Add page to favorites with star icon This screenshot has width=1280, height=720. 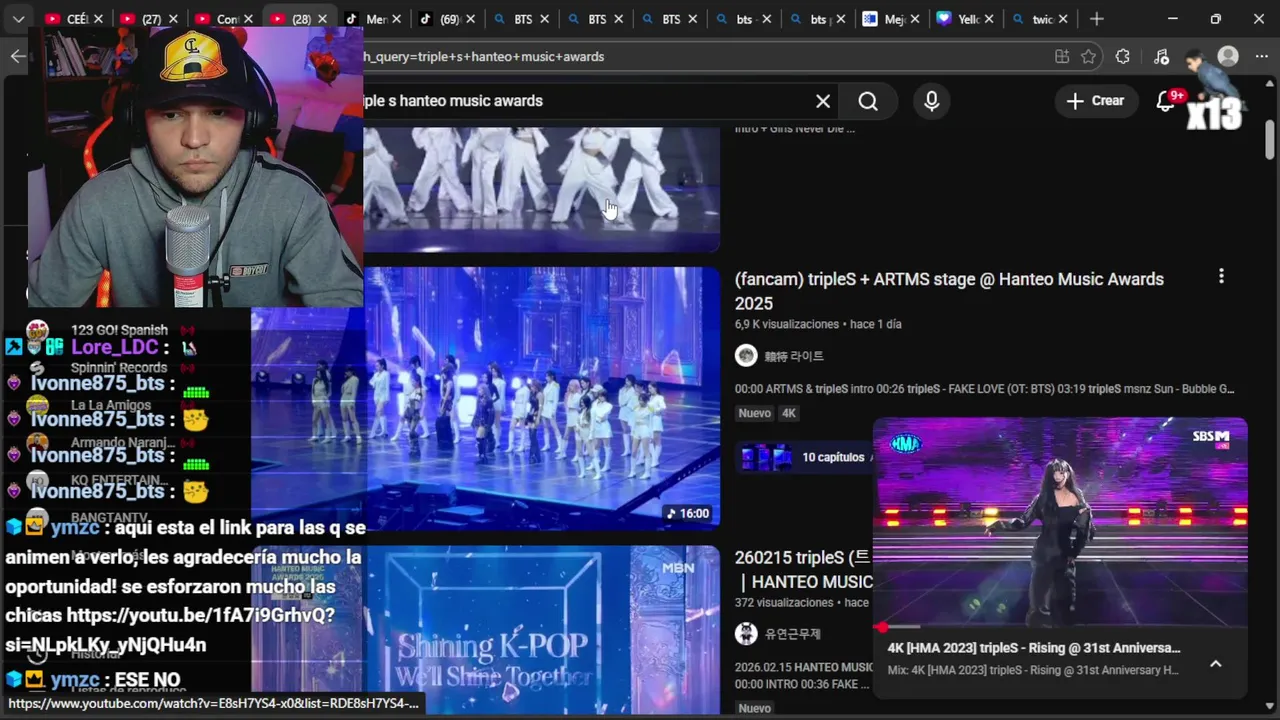pos(1089,57)
